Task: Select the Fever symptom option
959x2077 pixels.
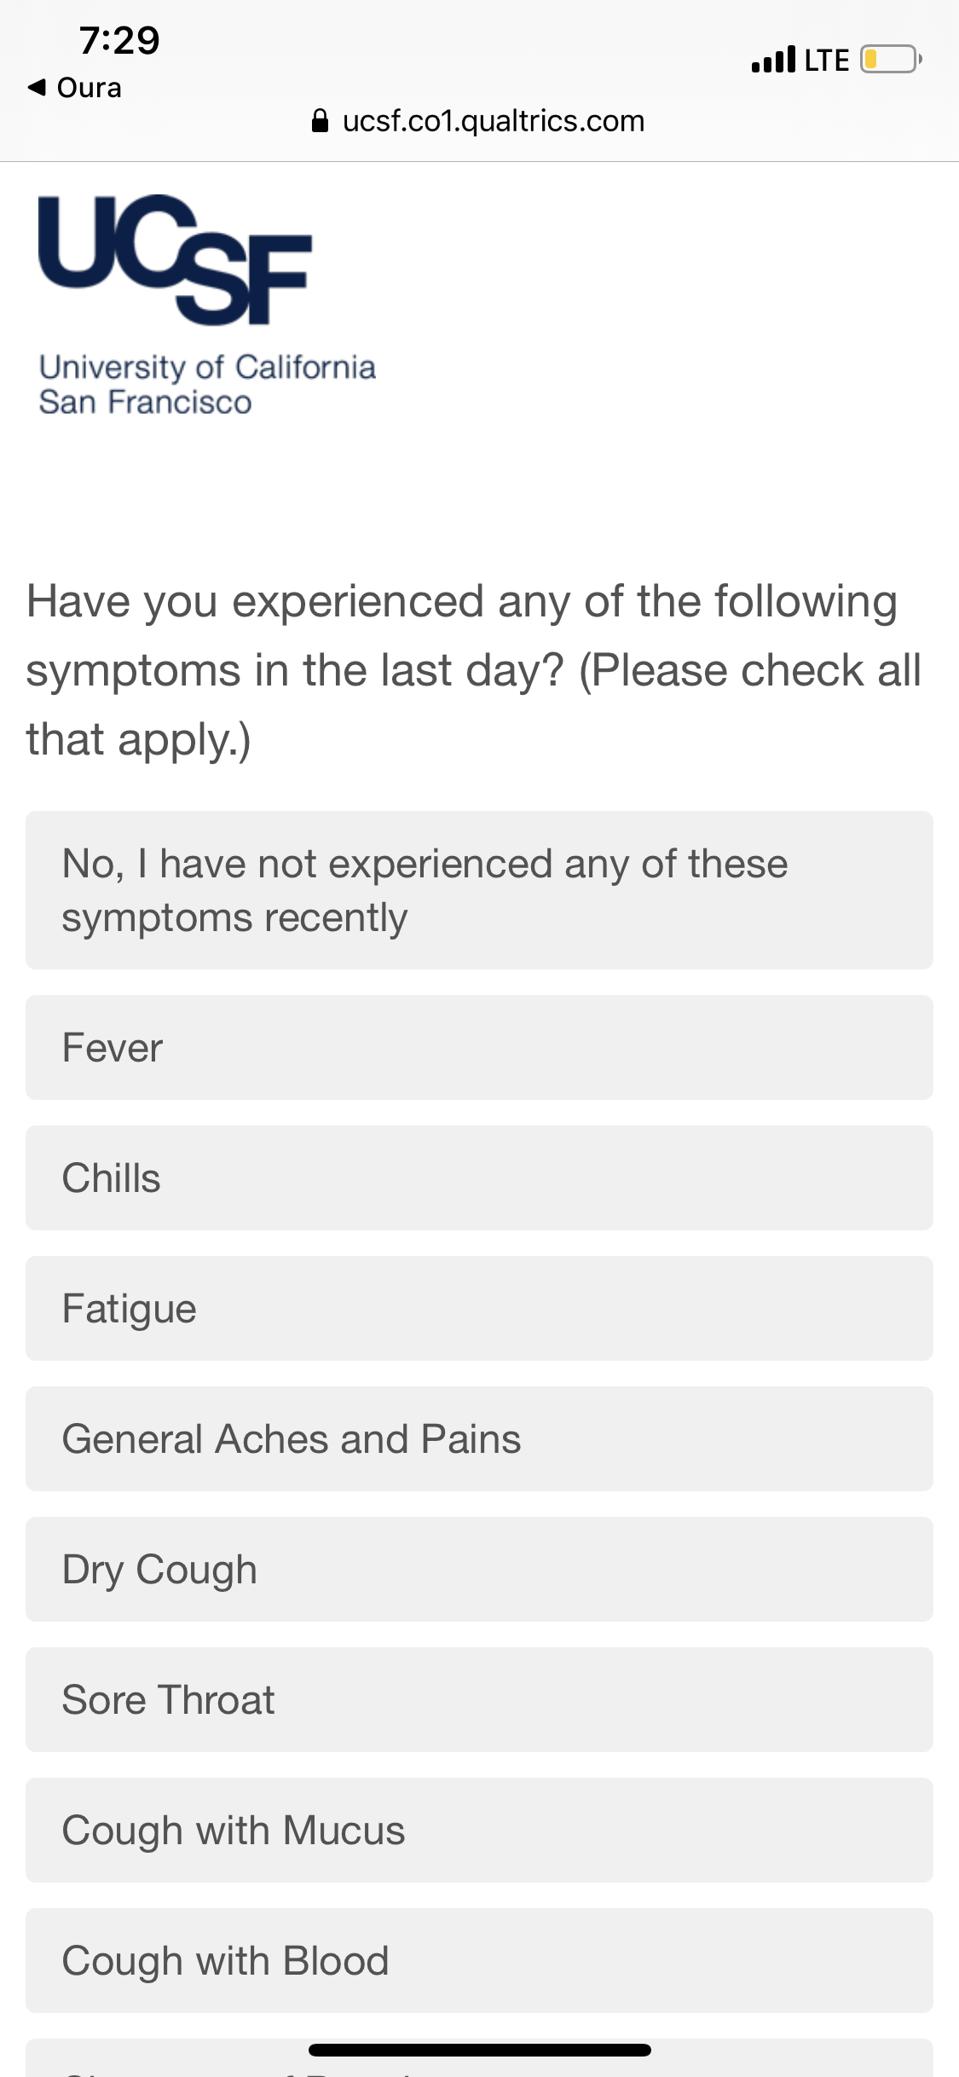Action: point(479,1047)
